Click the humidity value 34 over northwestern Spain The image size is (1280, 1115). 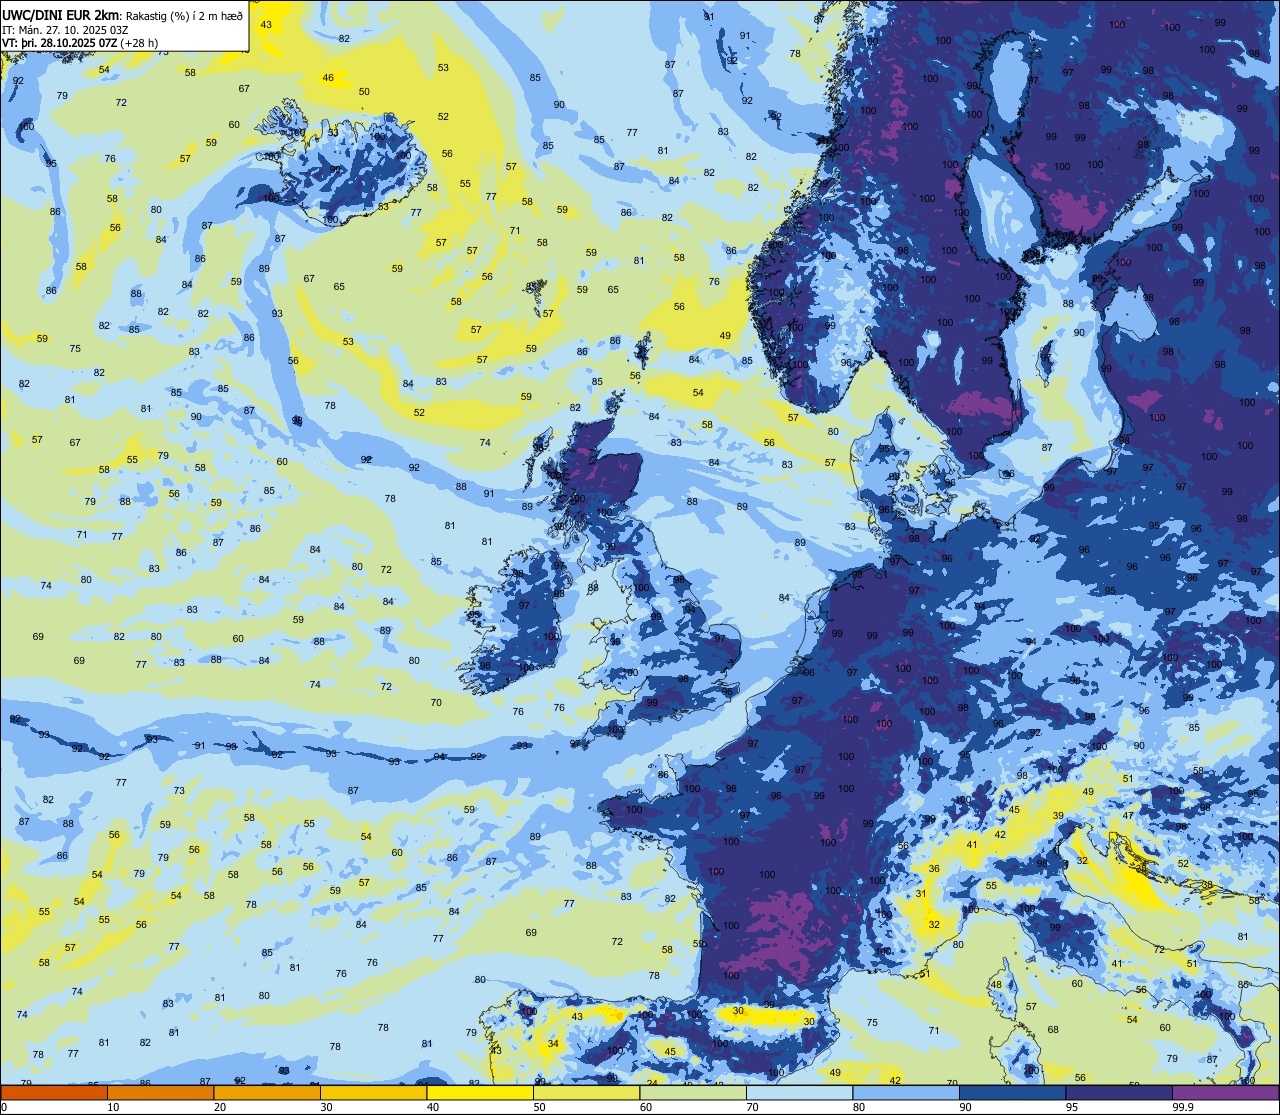[x=553, y=1043]
